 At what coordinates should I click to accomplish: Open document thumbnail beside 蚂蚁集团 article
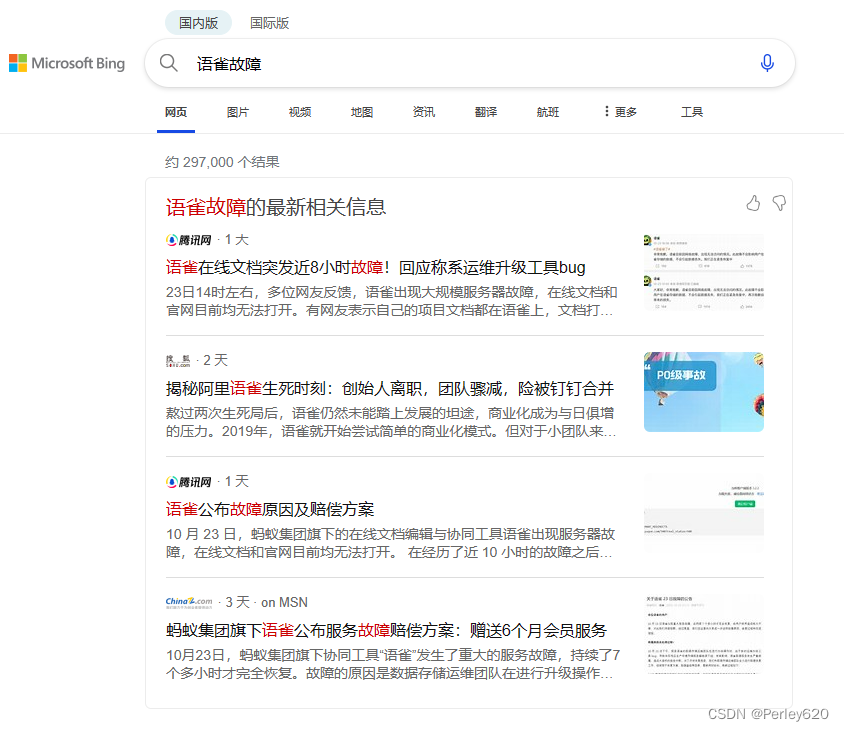coord(704,634)
